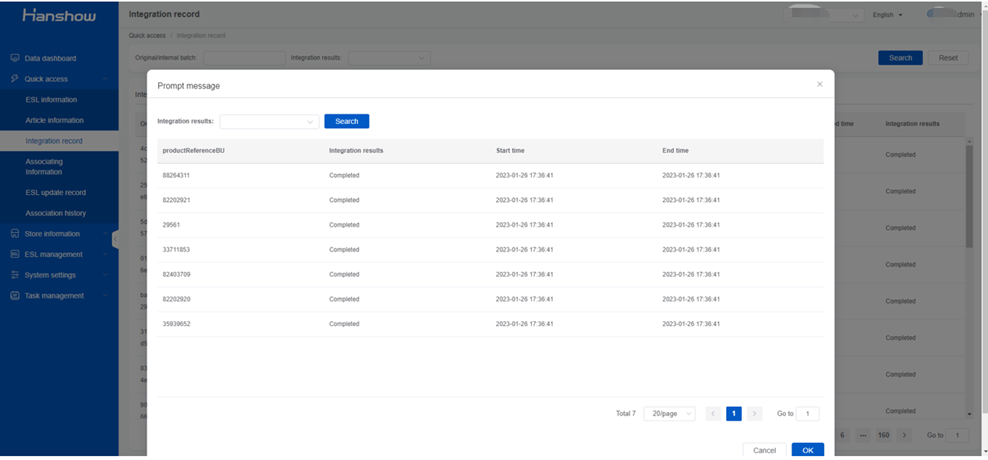Click product reference 82202920
This screenshot has width=988, height=460.
pos(176,299)
